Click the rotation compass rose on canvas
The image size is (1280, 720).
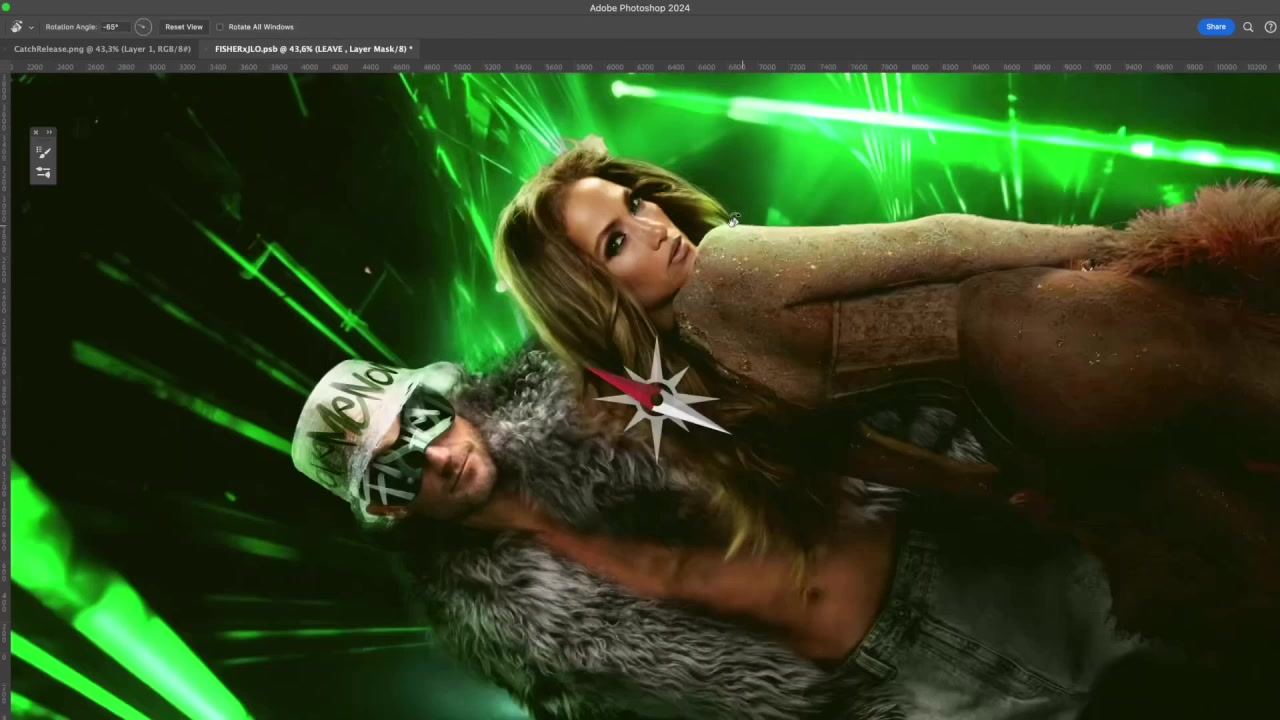pyautogui.click(x=656, y=399)
